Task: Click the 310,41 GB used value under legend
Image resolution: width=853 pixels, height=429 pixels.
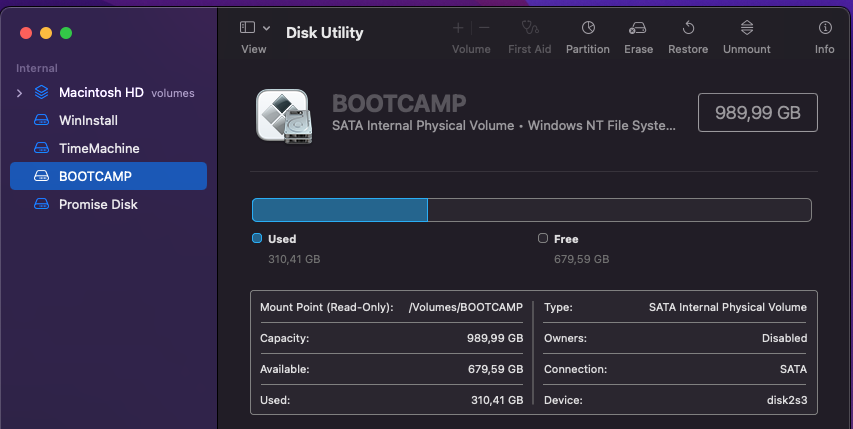Action: coord(294,259)
